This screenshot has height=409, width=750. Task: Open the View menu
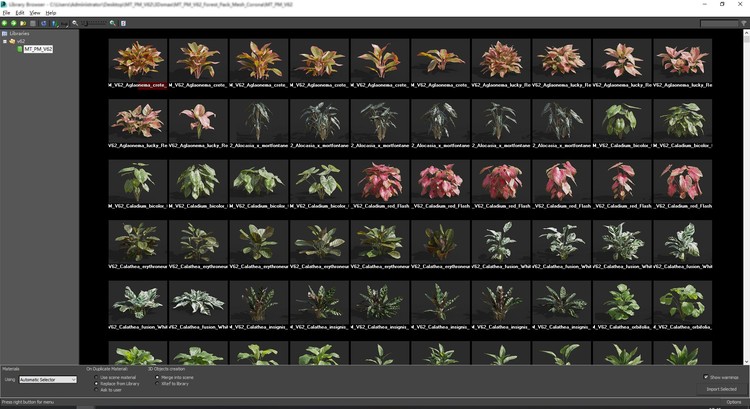[34, 13]
